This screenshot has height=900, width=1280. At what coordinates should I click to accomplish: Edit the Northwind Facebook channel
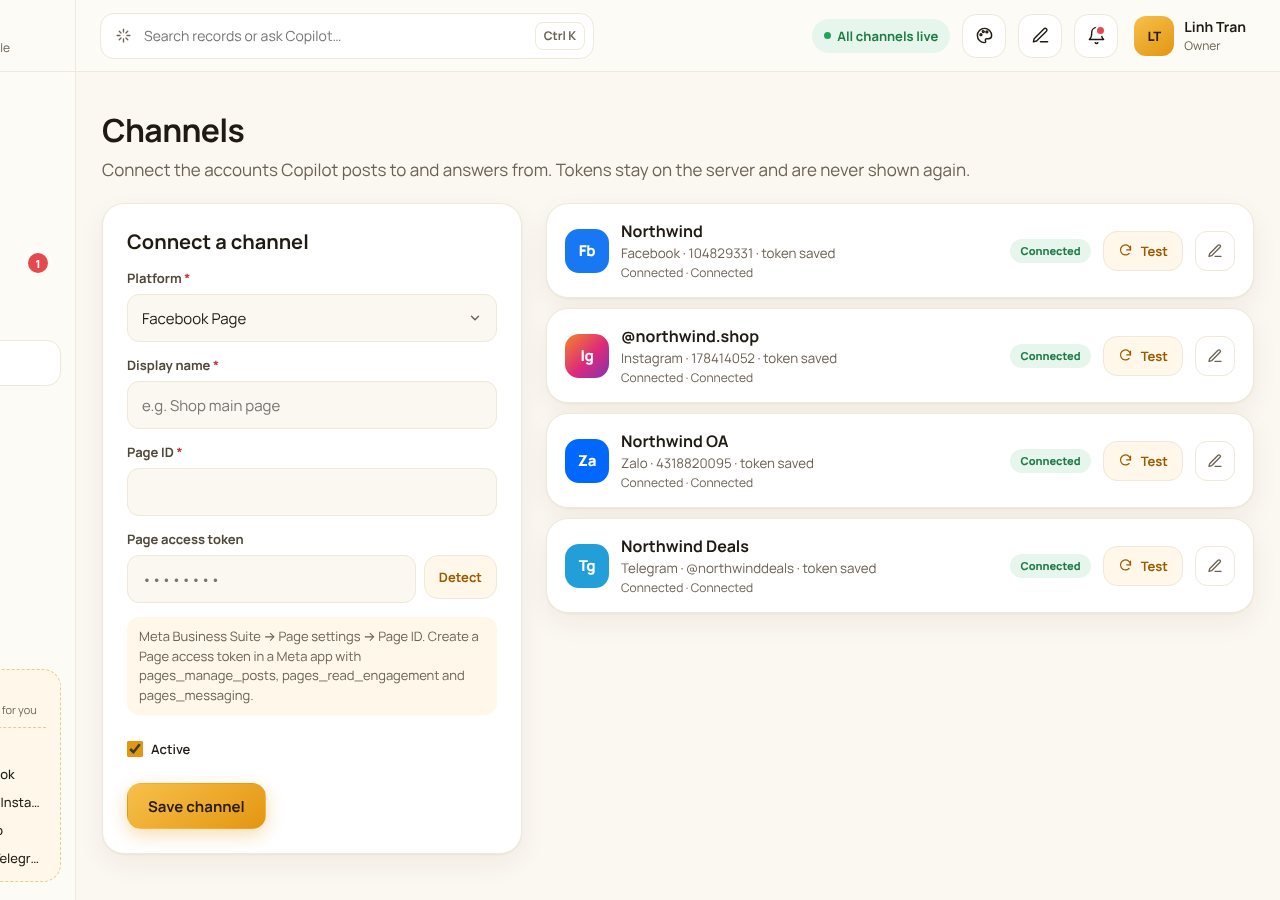tap(1215, 251)
